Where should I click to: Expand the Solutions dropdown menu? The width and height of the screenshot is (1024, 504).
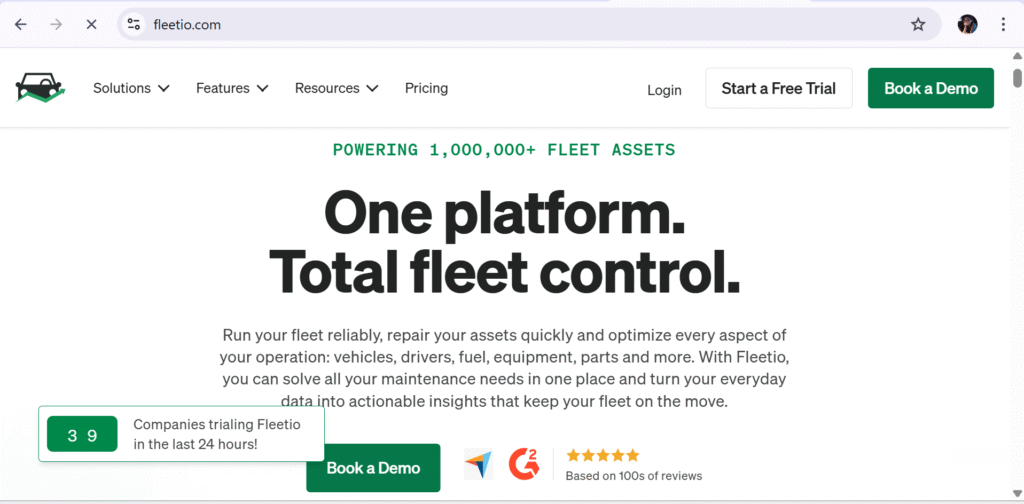[x=131, y=88]
